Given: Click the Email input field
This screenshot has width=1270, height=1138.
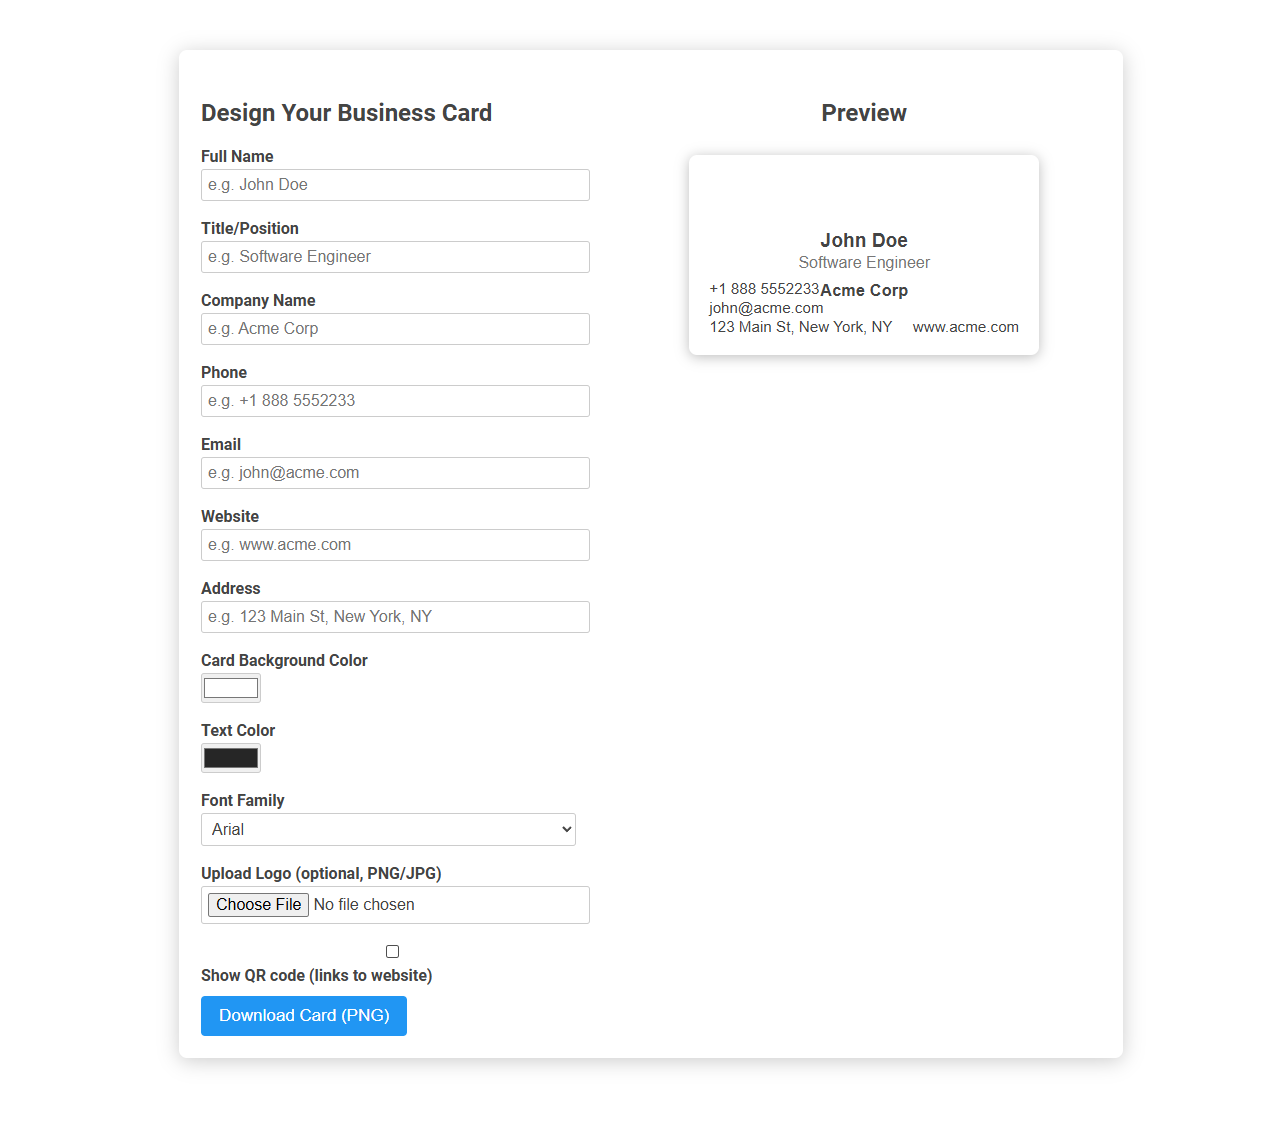Looking at the screenshot, I should 394,472.
